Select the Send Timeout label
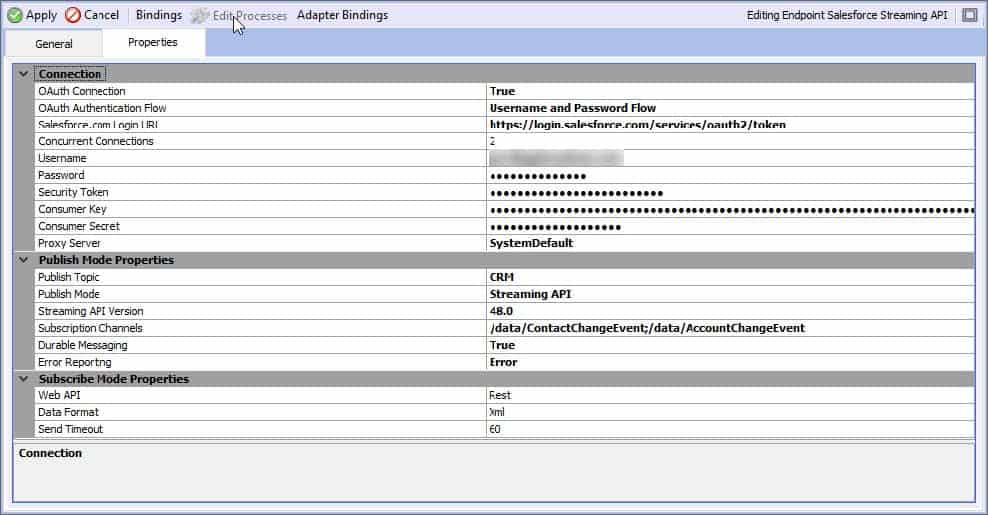Viewport: 988px width, 515px height. pos(70,429)
